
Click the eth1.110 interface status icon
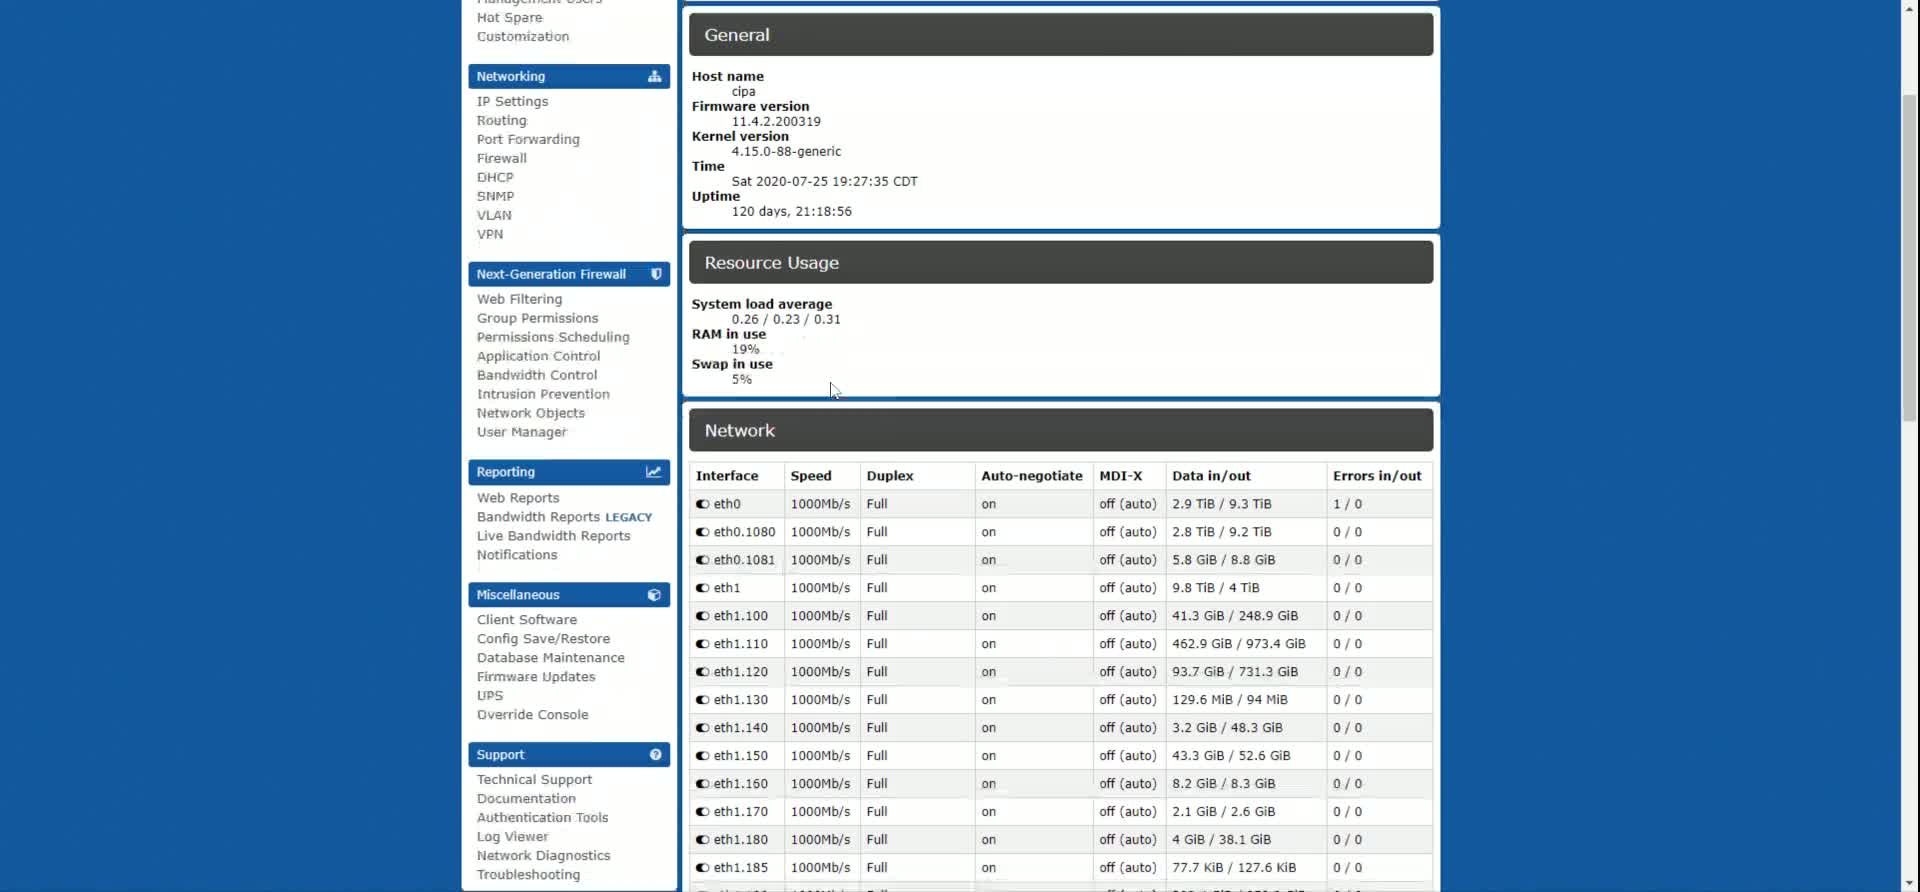(702, 644)
